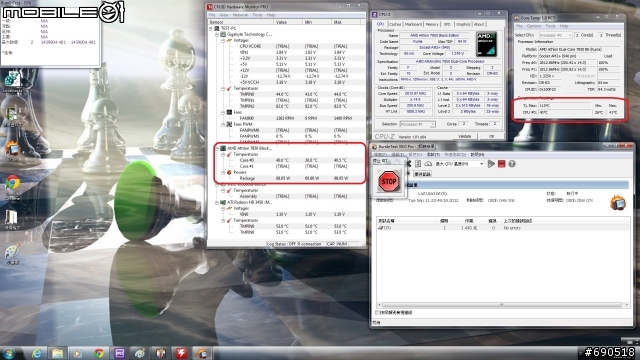
Task: Click the HWMonitor title bar app icon
Action: click(210, 7)
